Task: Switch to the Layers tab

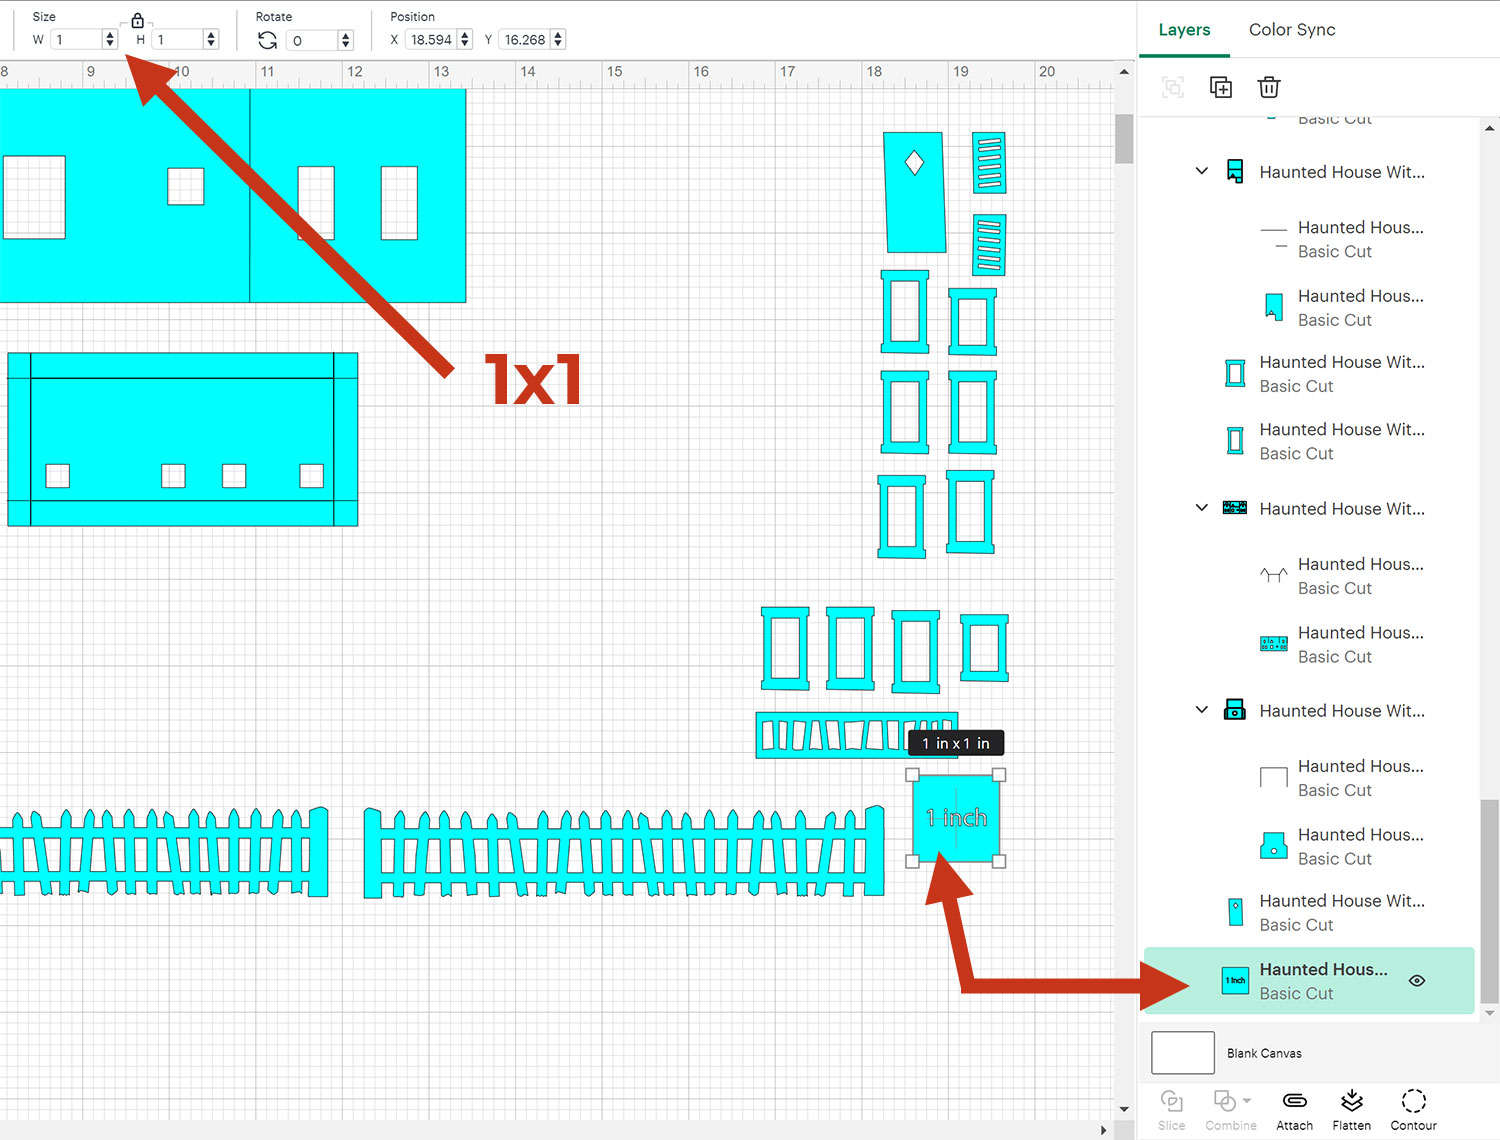Action: coord(1184,30)
